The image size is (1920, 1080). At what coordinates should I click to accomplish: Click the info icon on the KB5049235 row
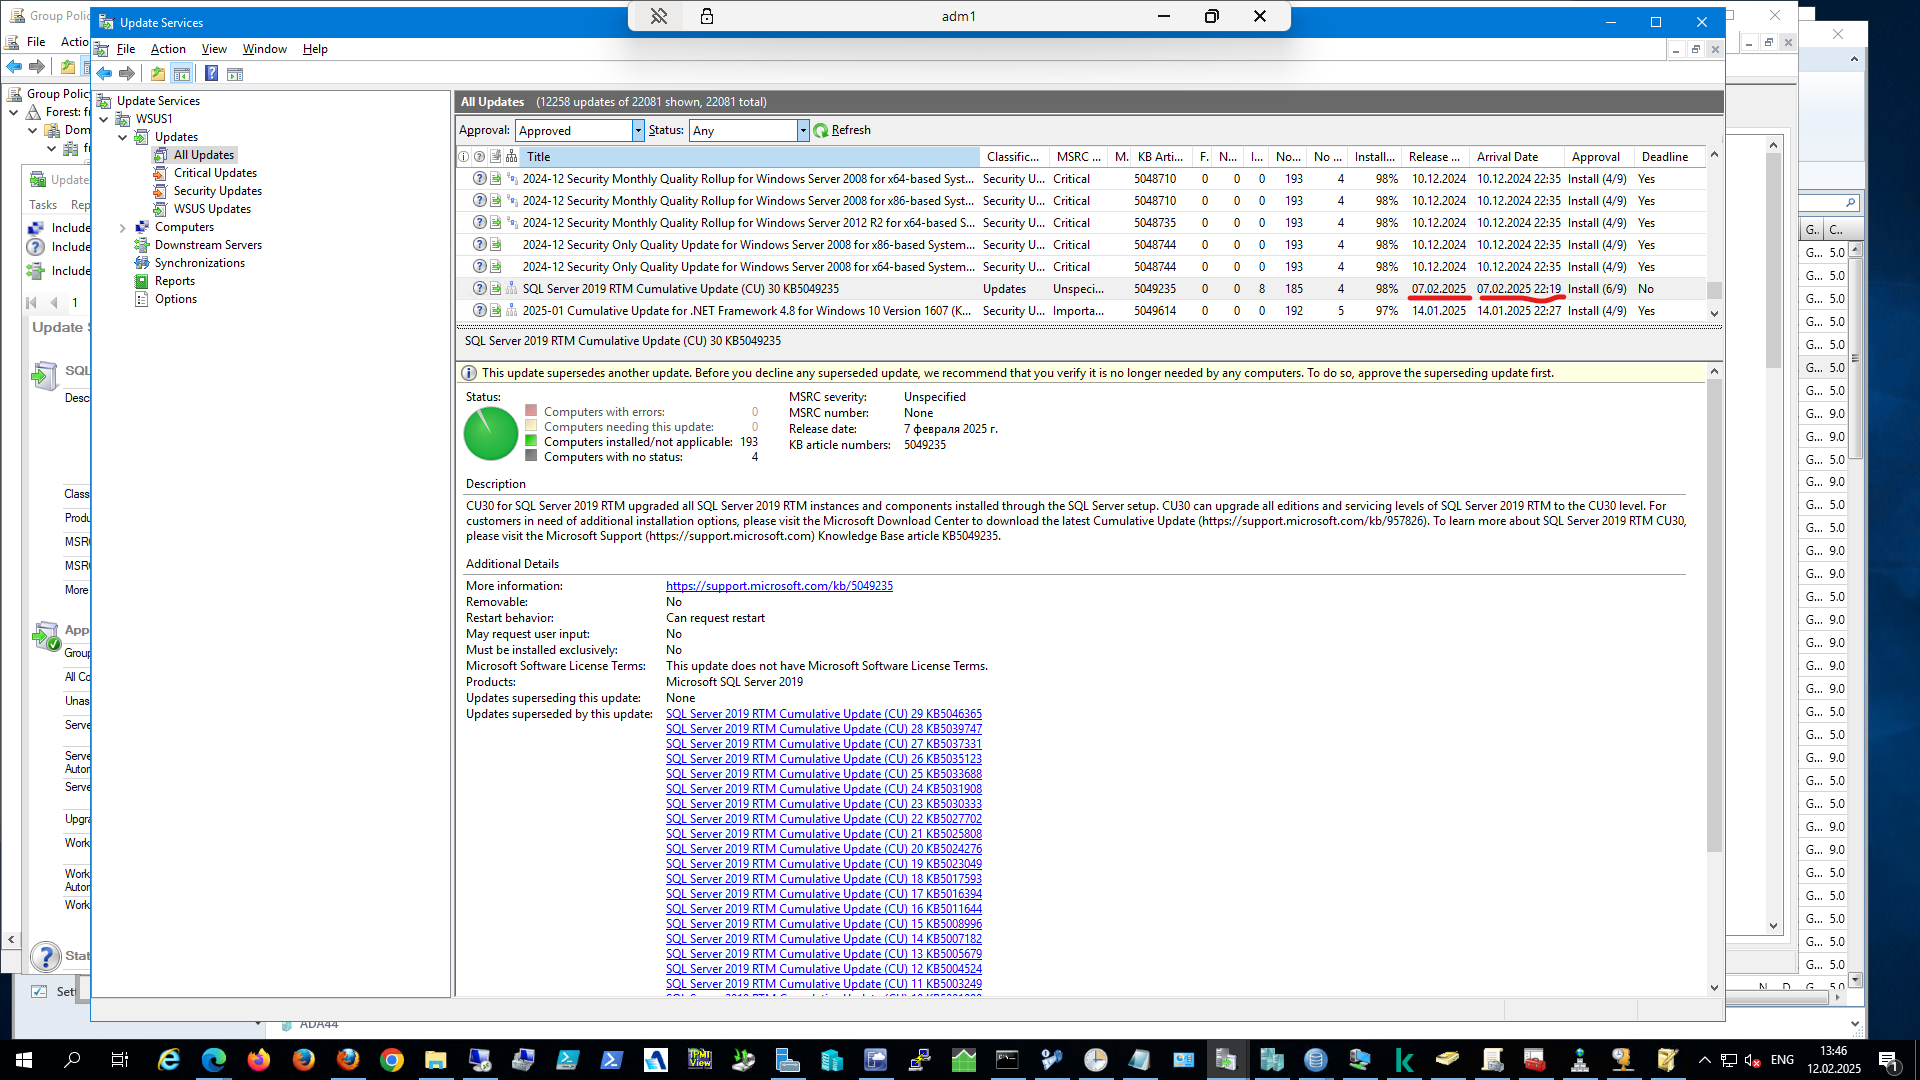[480, 289]
